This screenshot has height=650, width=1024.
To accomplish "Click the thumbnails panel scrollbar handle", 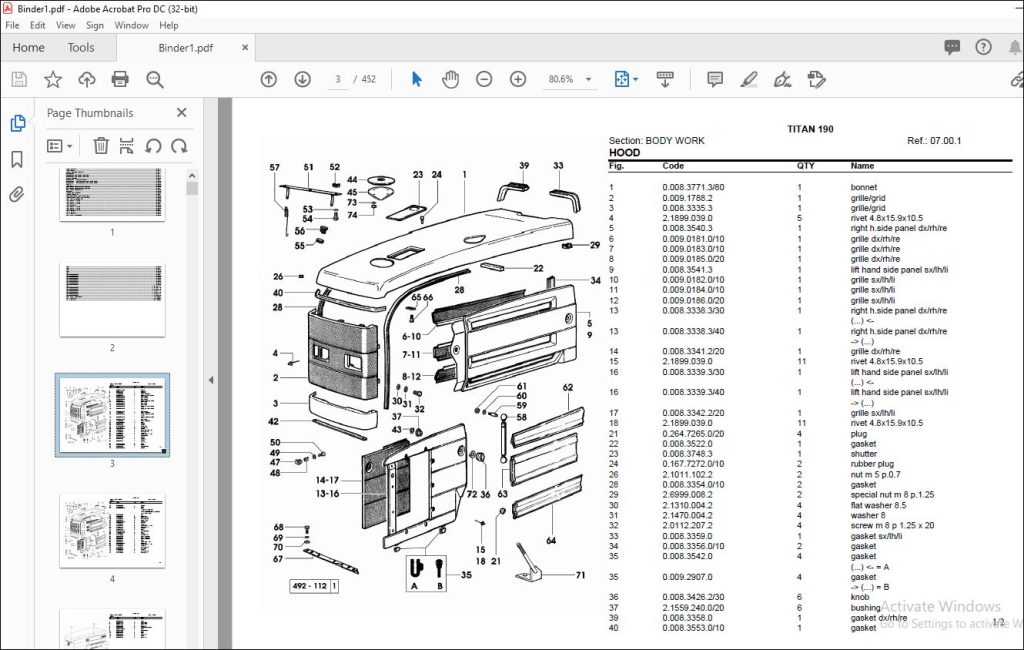I will (191, 188).
